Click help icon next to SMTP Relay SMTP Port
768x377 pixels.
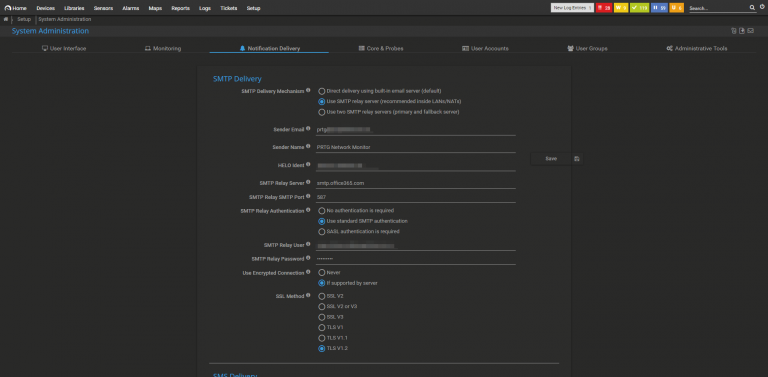(308, 196)
